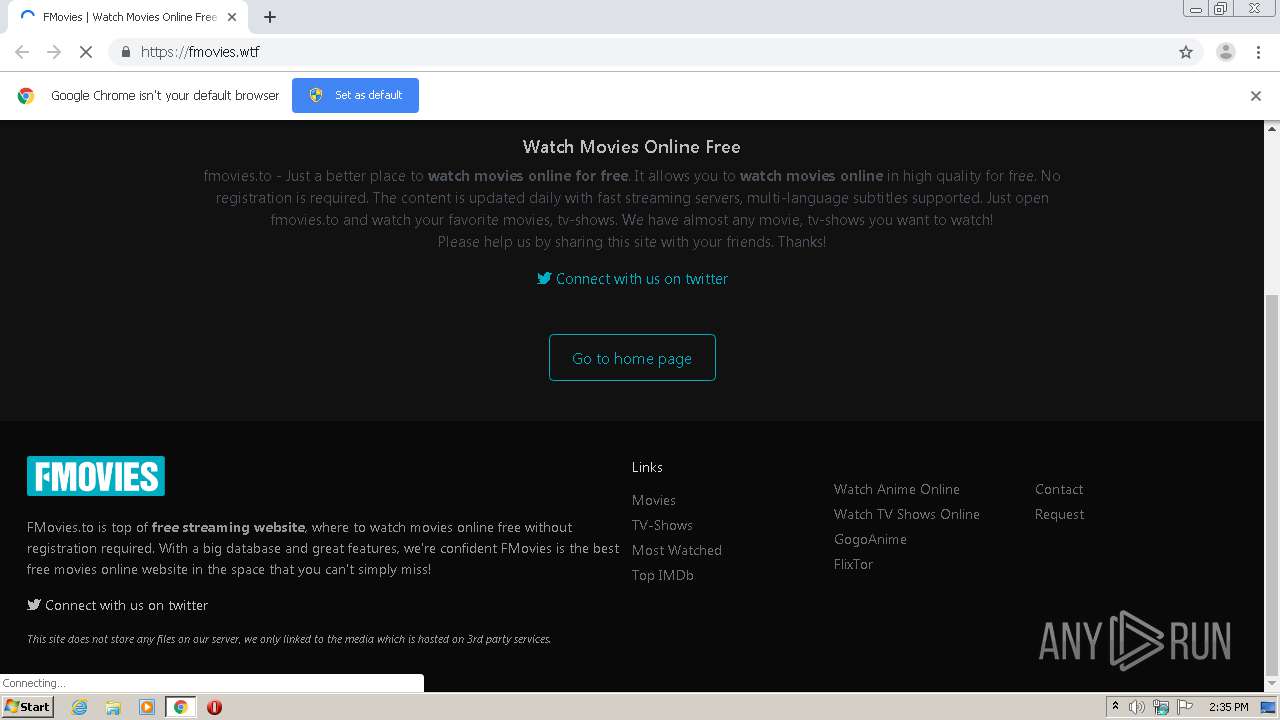1280x720 pixels.
Task: Open the Movies footer link
Action: [654, 500]
